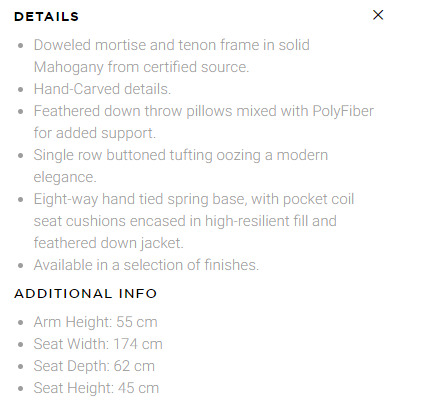Screen dimensions: 424x408
Task: Close the Details panel with the X
Action: point(378,15)
